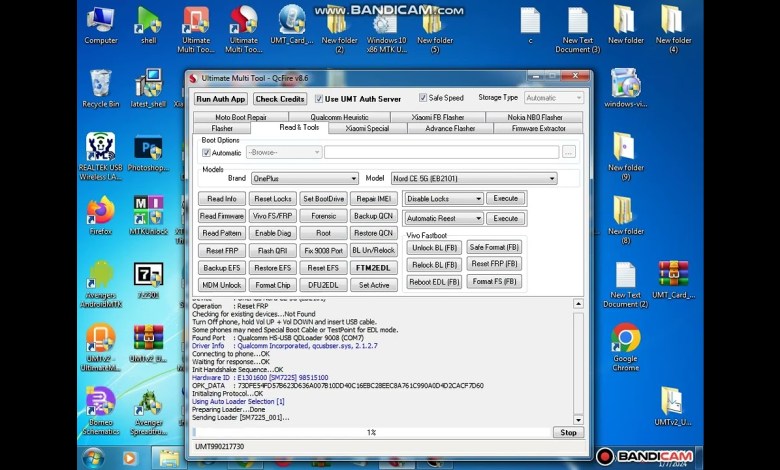The width and height of the screenshot is (780, 470).
Task: Click the Repair IMEI button
Action: pyautogui.click(x=374, y=199)
